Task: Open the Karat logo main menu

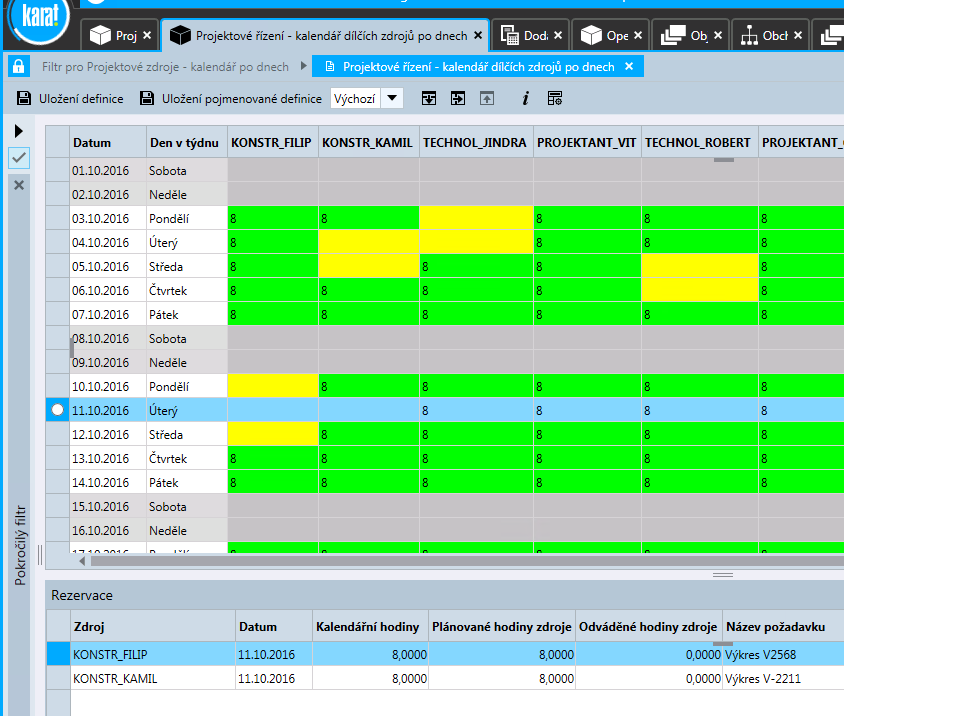Action: tap(39, 18)
